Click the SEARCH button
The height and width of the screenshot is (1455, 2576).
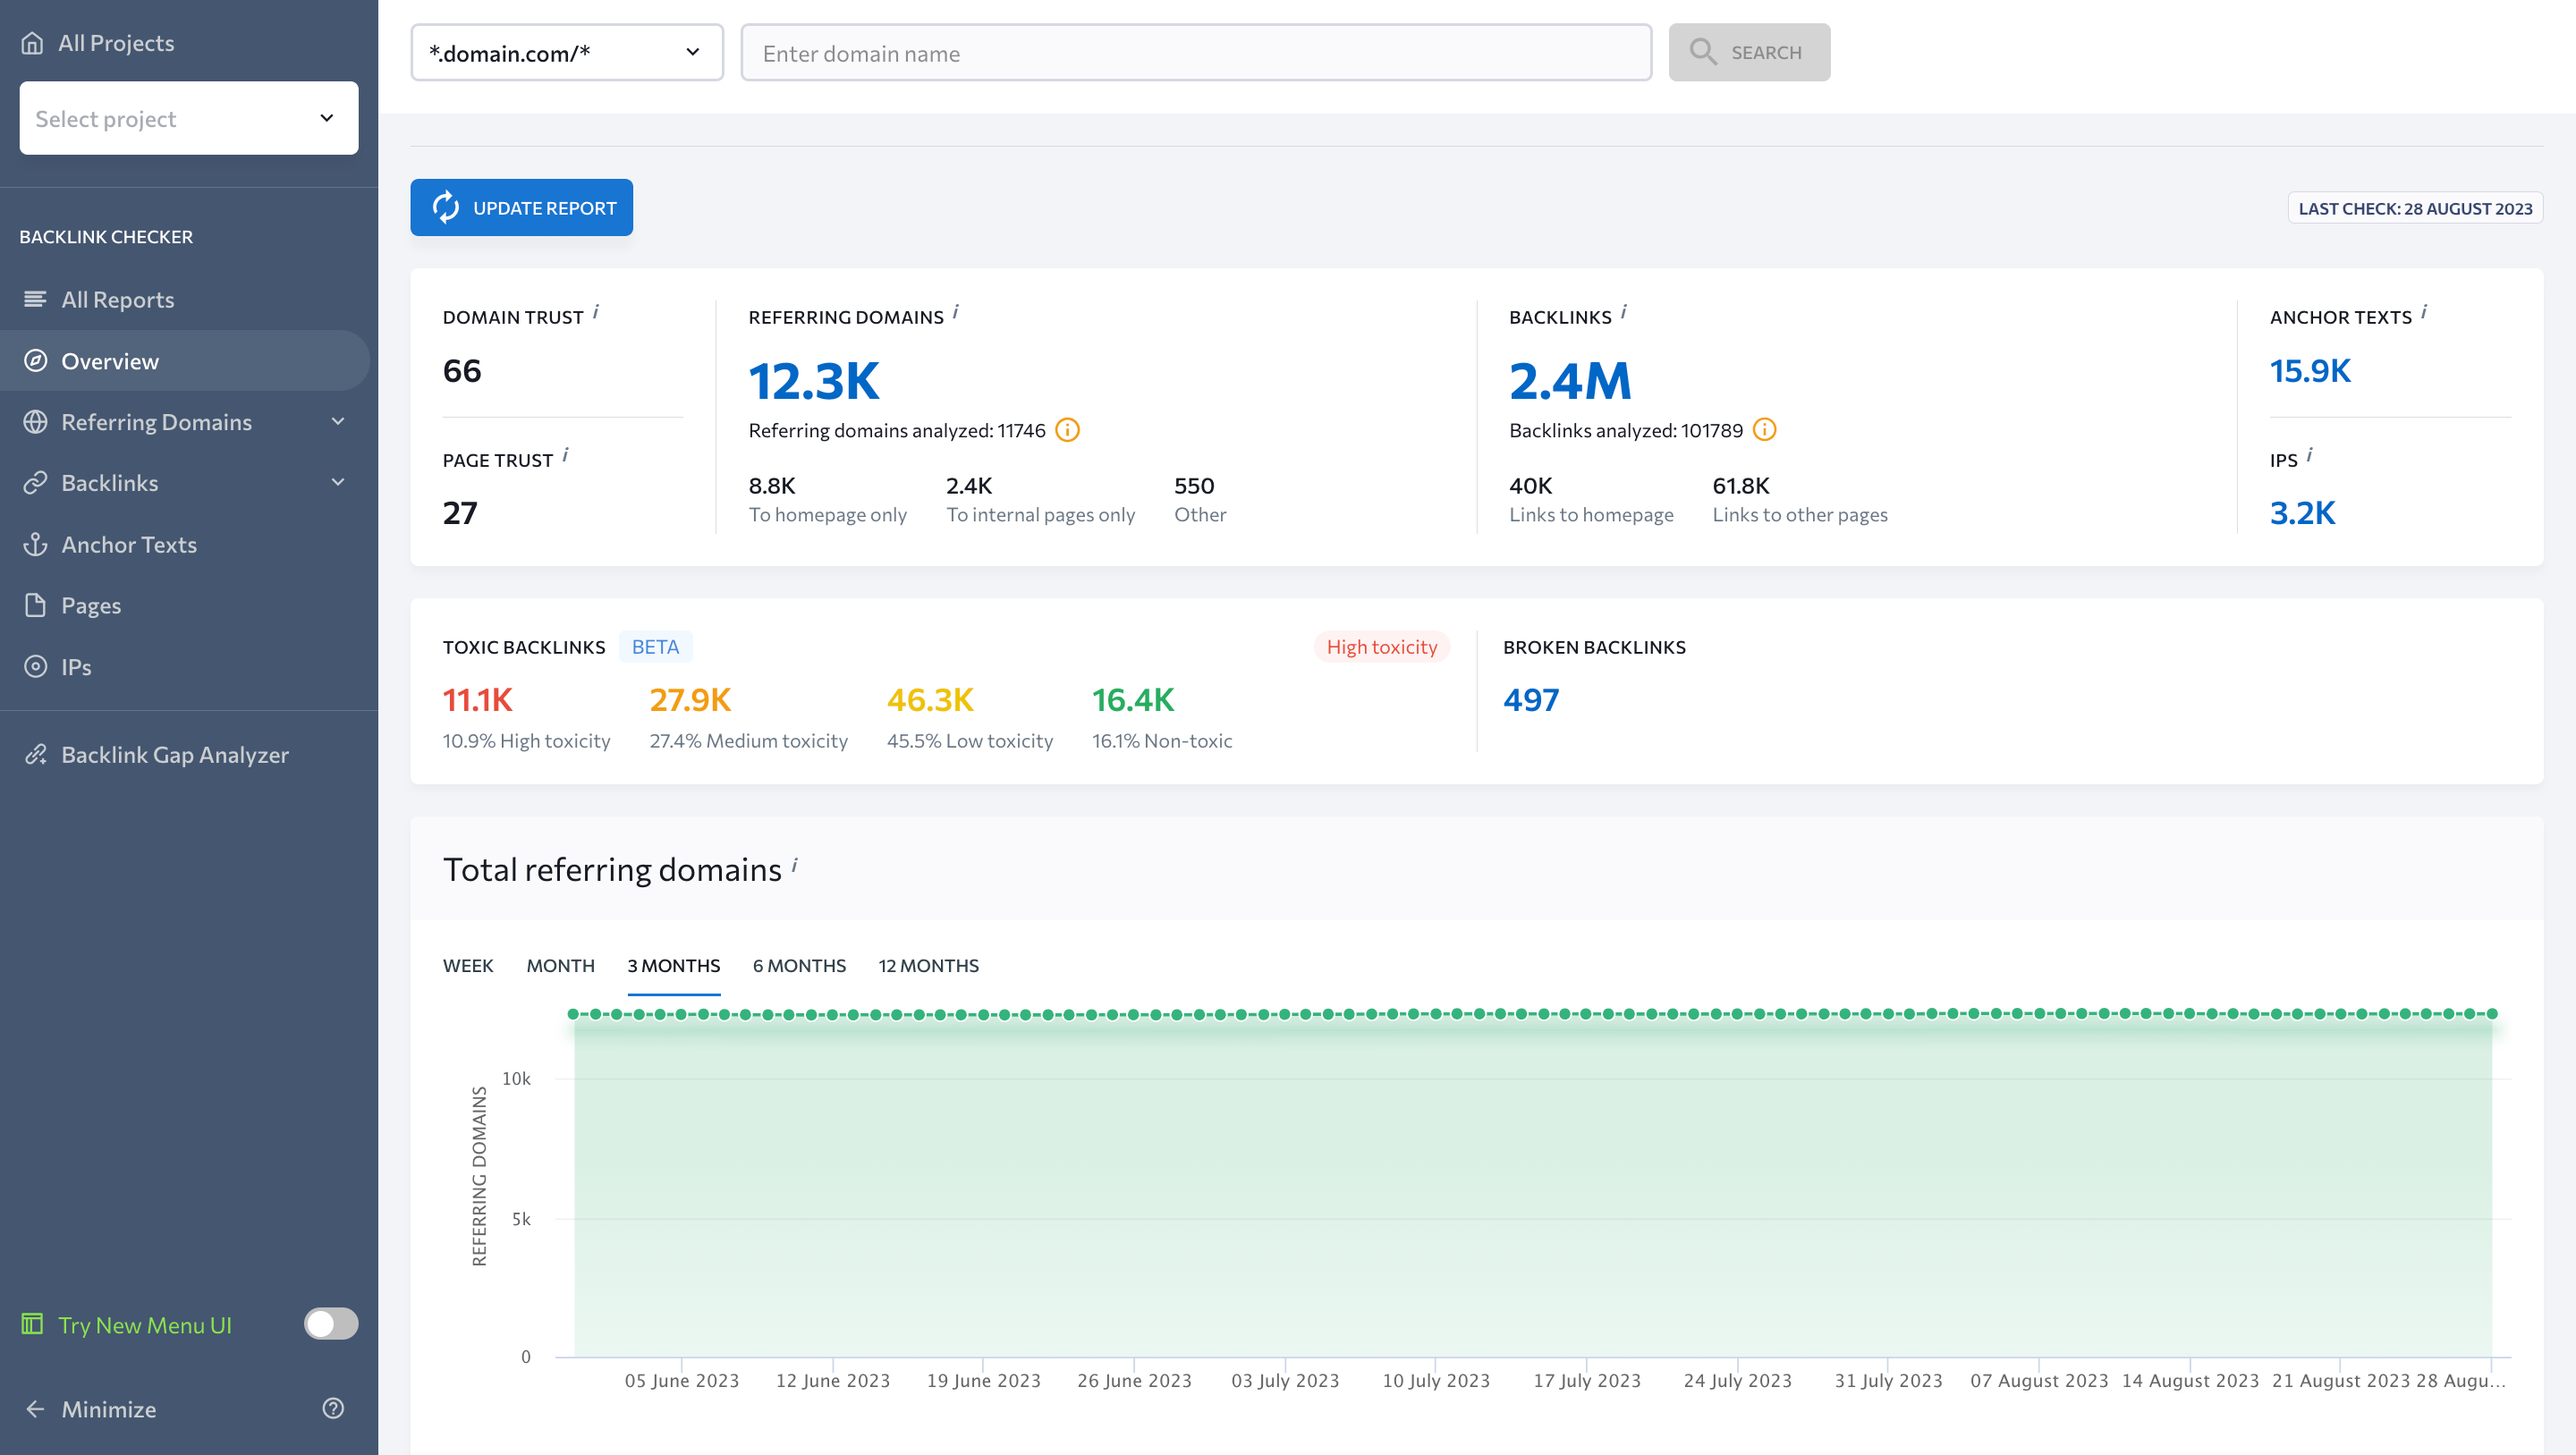point(1749,52)
